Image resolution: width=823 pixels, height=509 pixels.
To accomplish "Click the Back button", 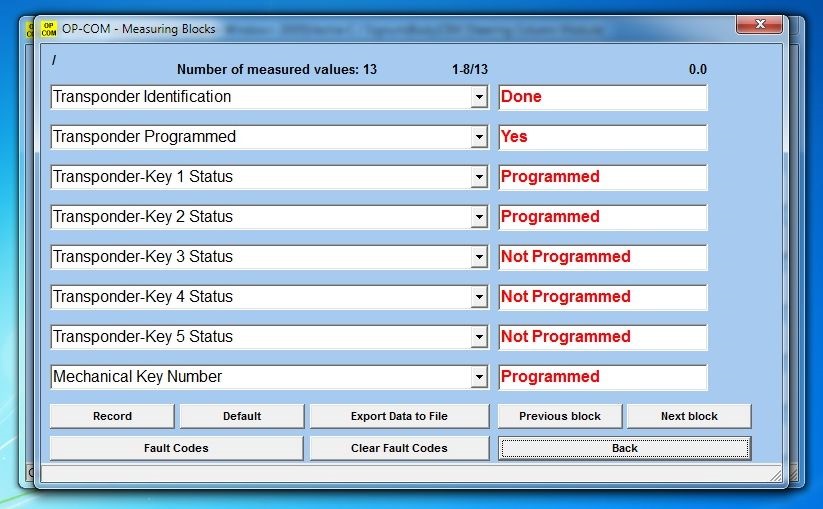I will (x=625, y=448).
